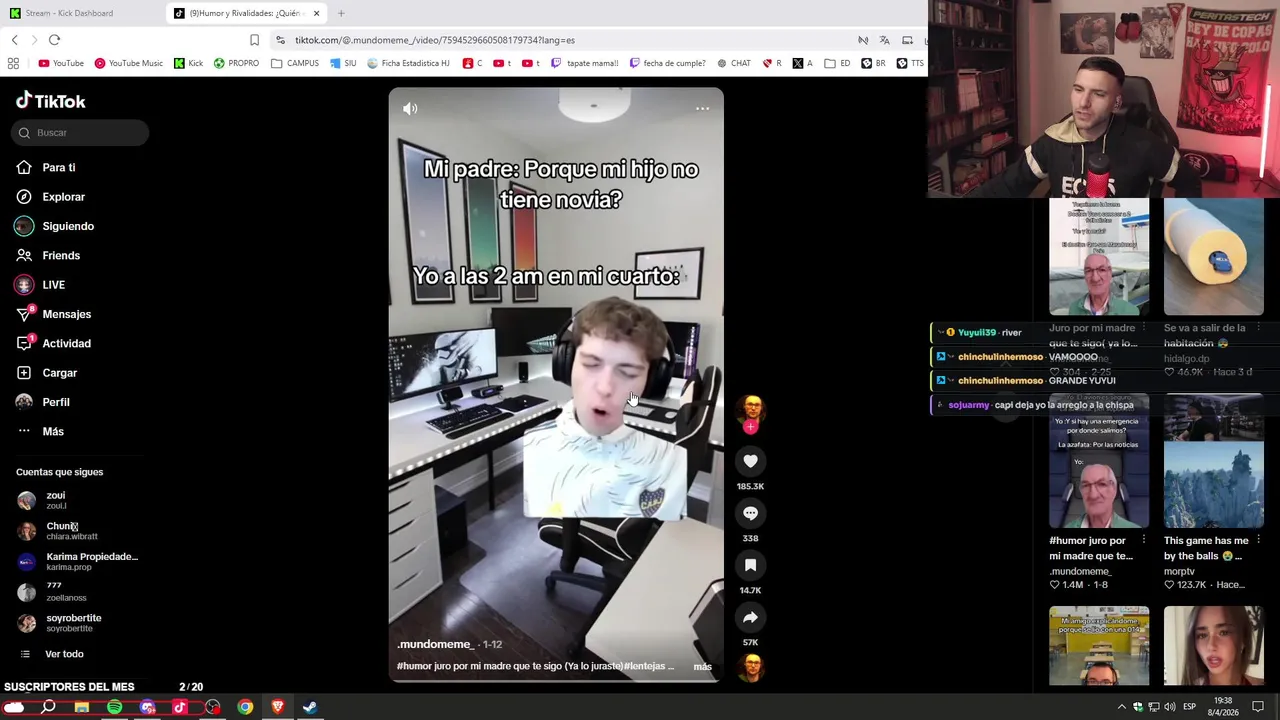
Task: Open the browser apps grid icon
Action: pyautogui.click(x=13, y=63)
